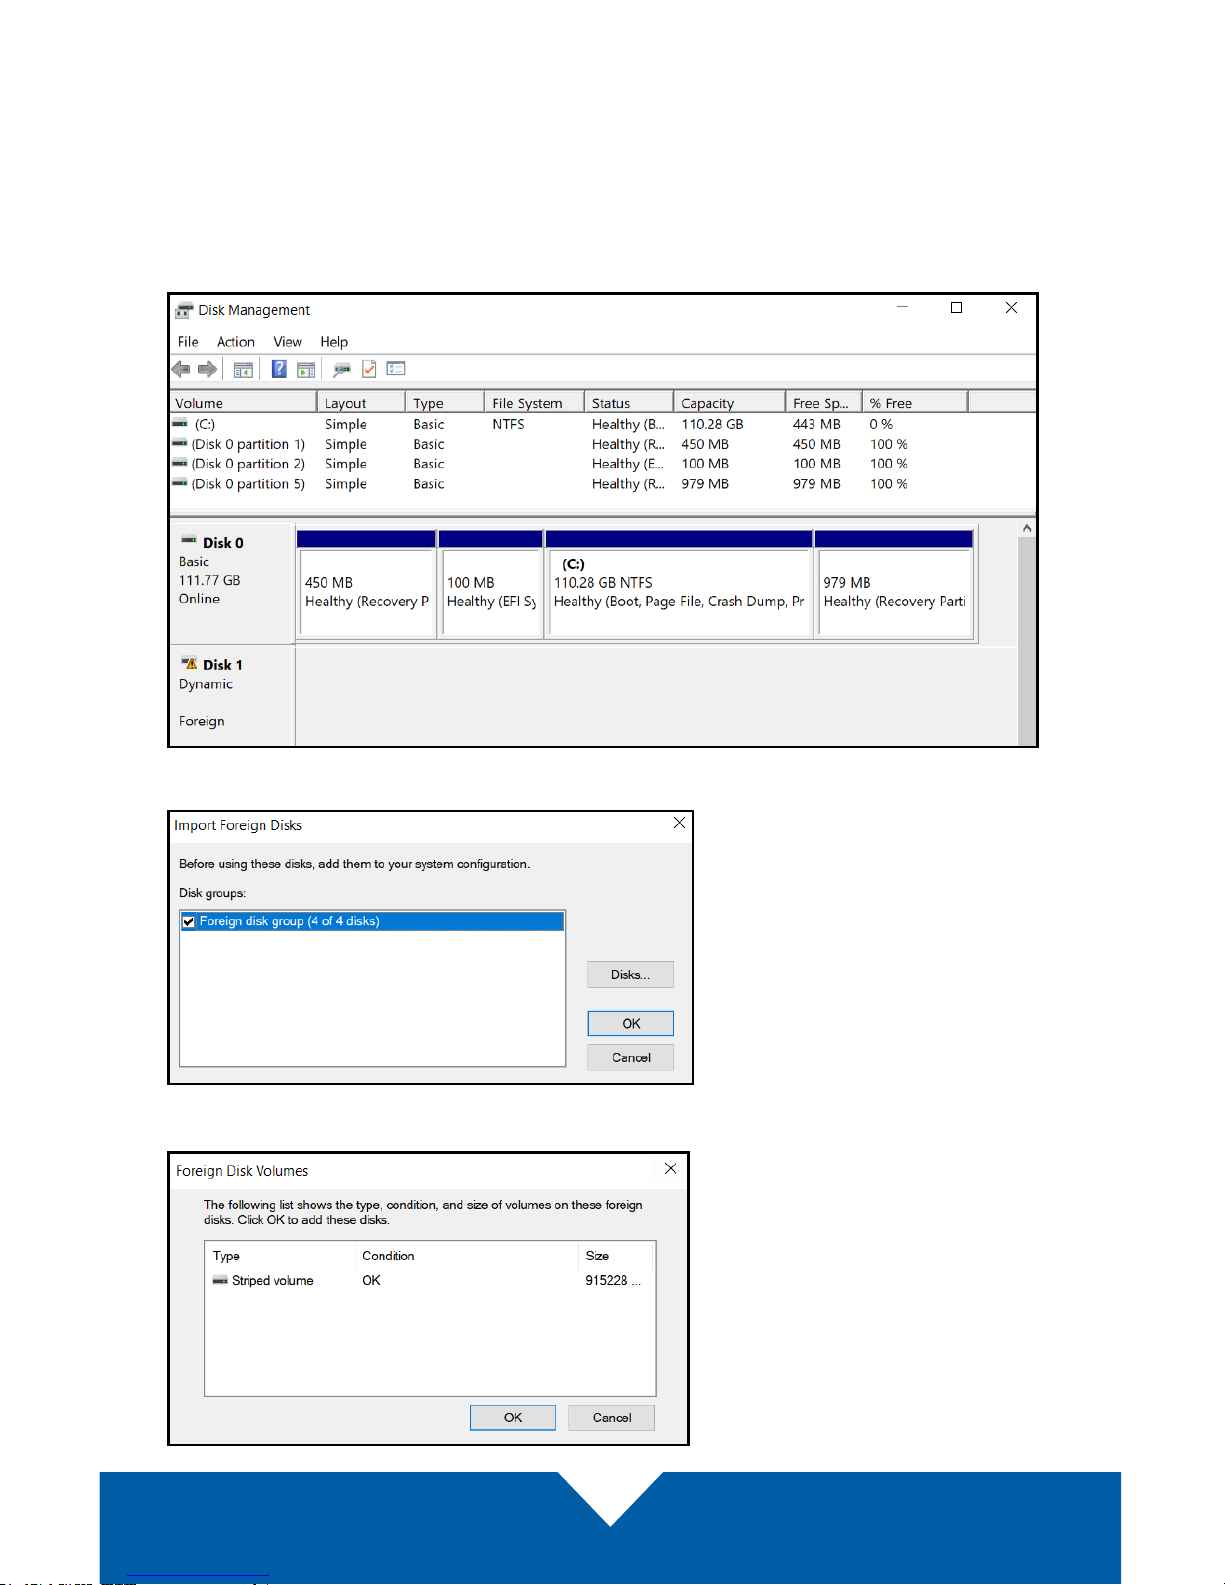Click the 110.28 GB capacity cell
This screenshot has width=1225, height=1585.
pyautogui.click(x=712, y=424)
